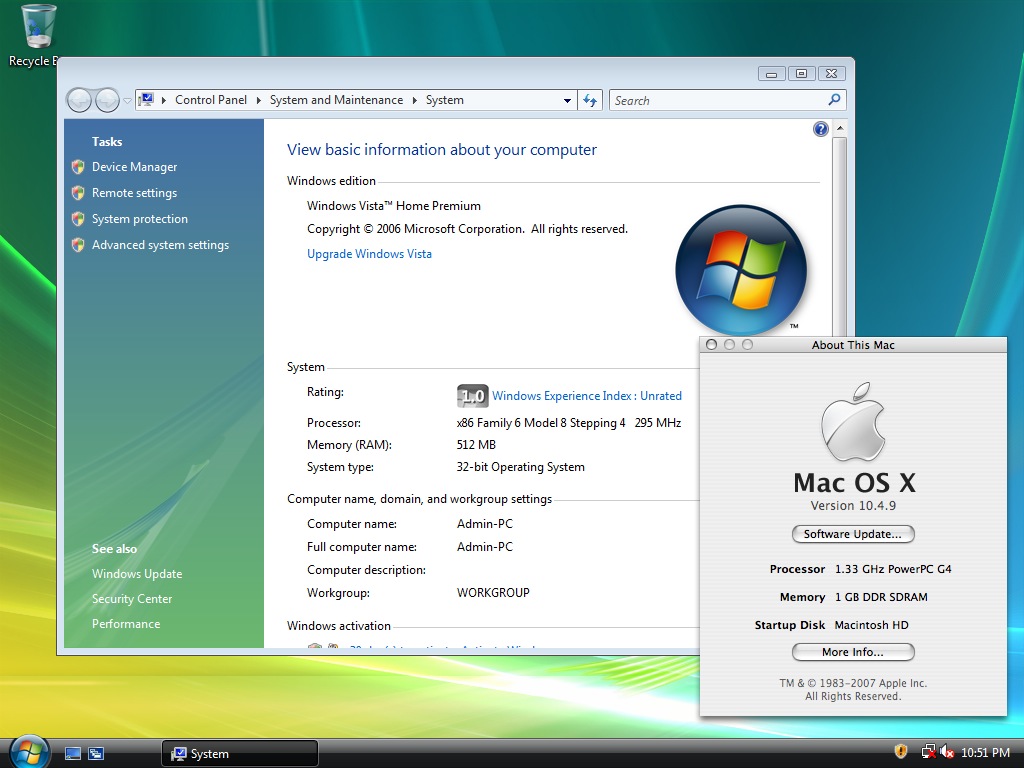Click Security shield tray icon

pos(901,752)
